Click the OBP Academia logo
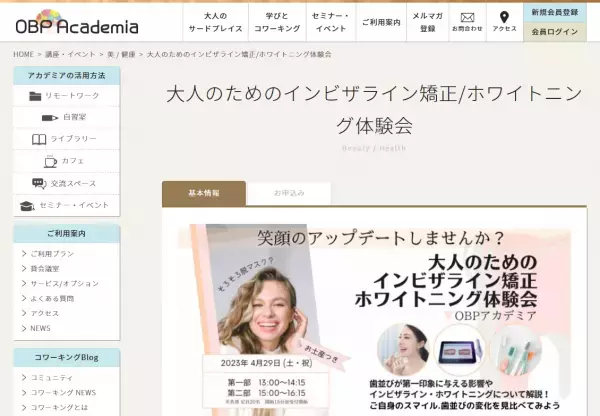The height and width of the screenshot is (416, 600). 77,22
